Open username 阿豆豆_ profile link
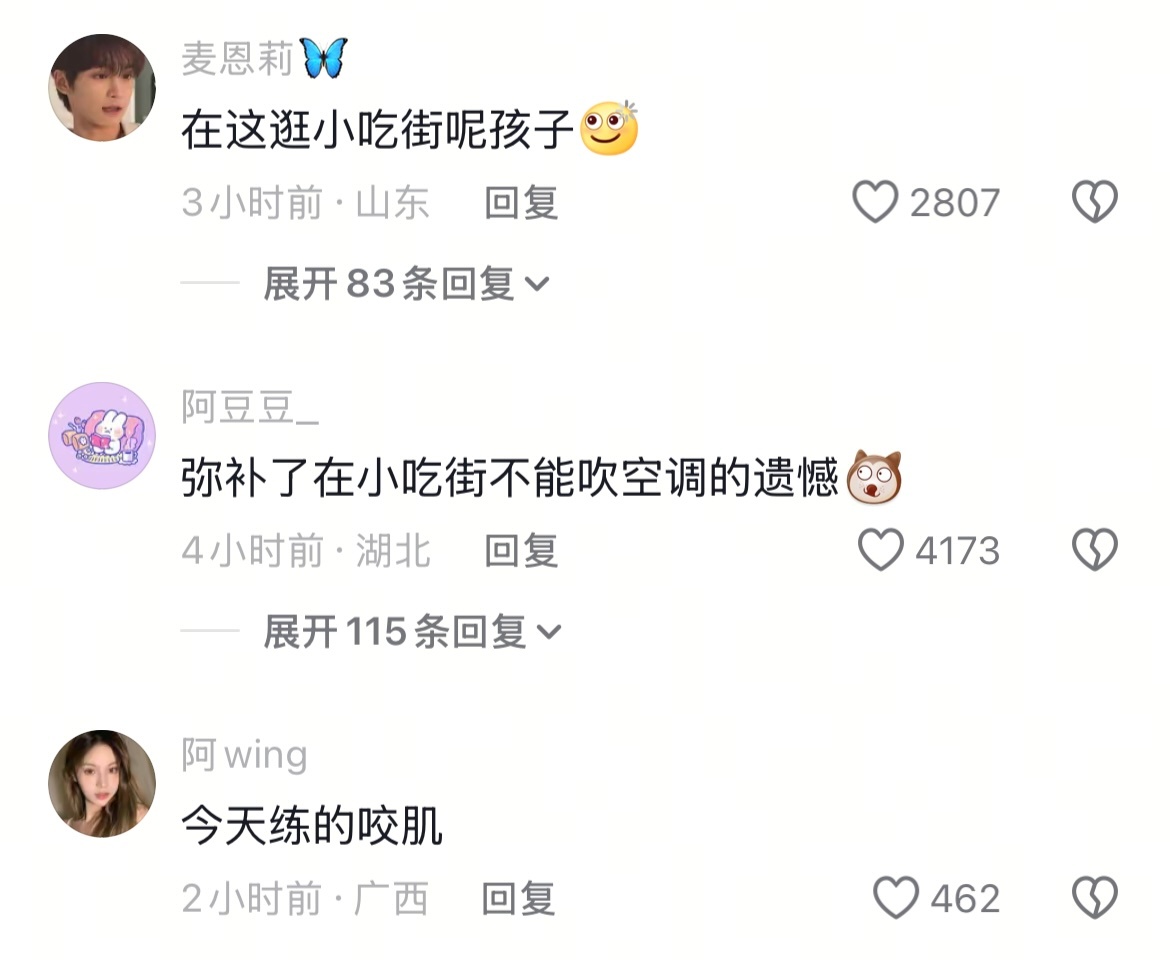The image size is (1170, 960). [x=250, y=407]
